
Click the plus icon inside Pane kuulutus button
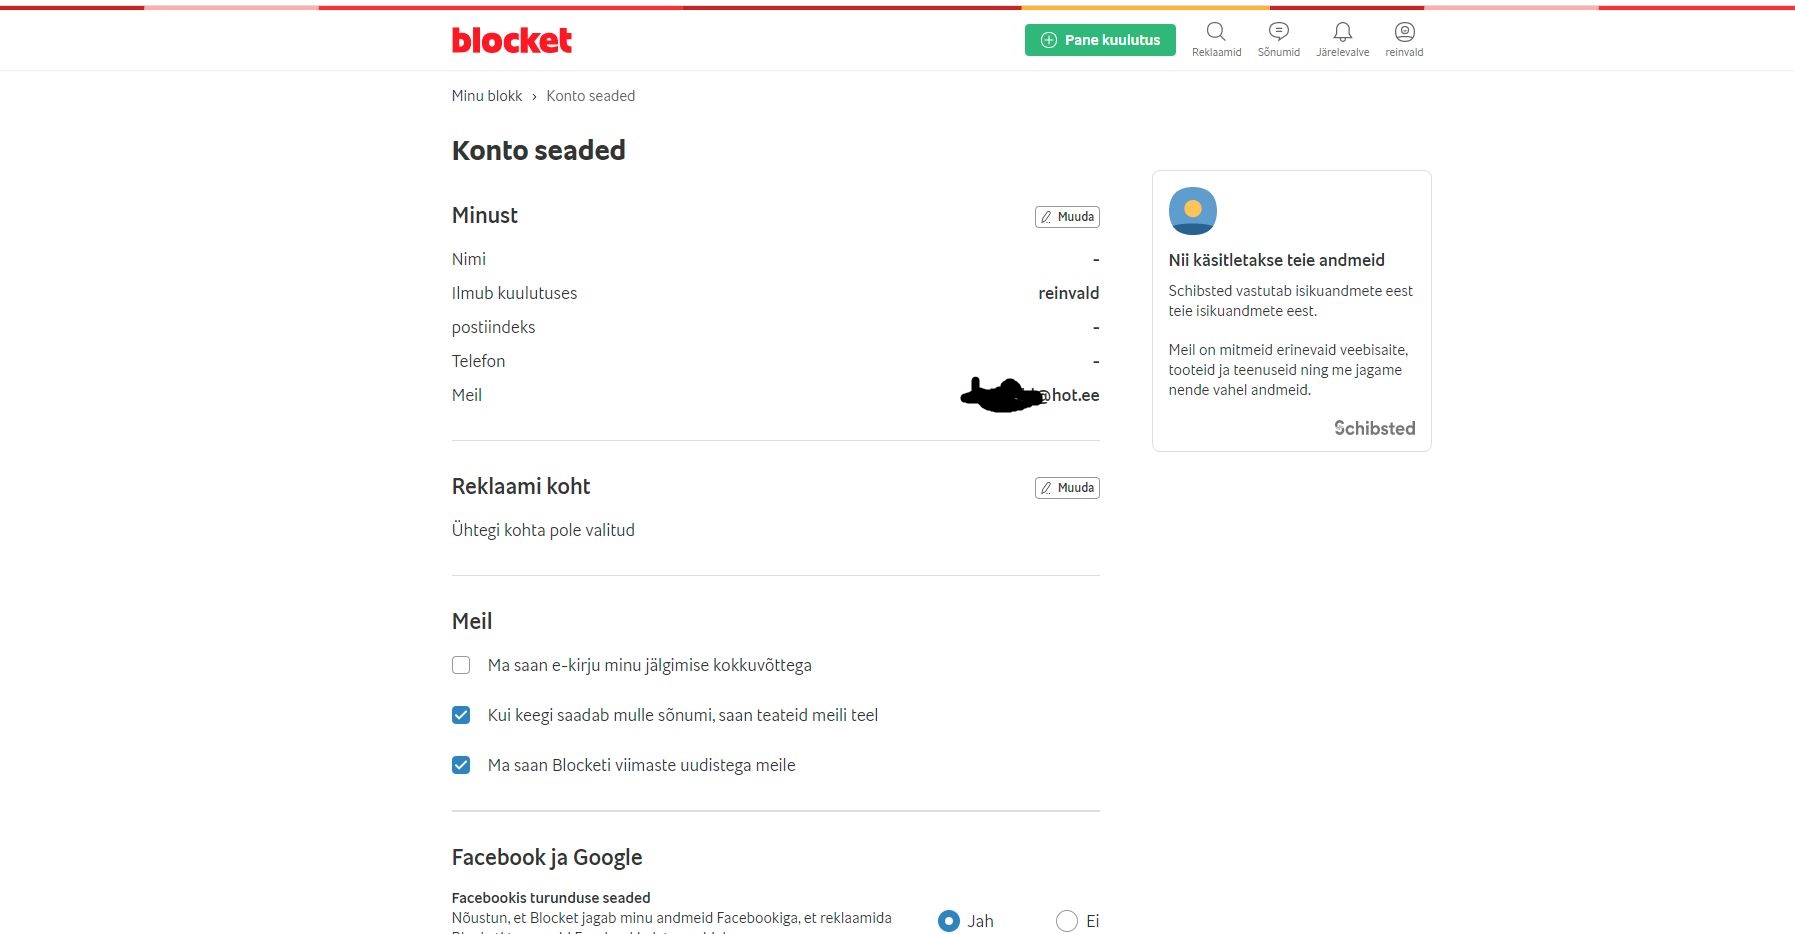[1048, 40]
